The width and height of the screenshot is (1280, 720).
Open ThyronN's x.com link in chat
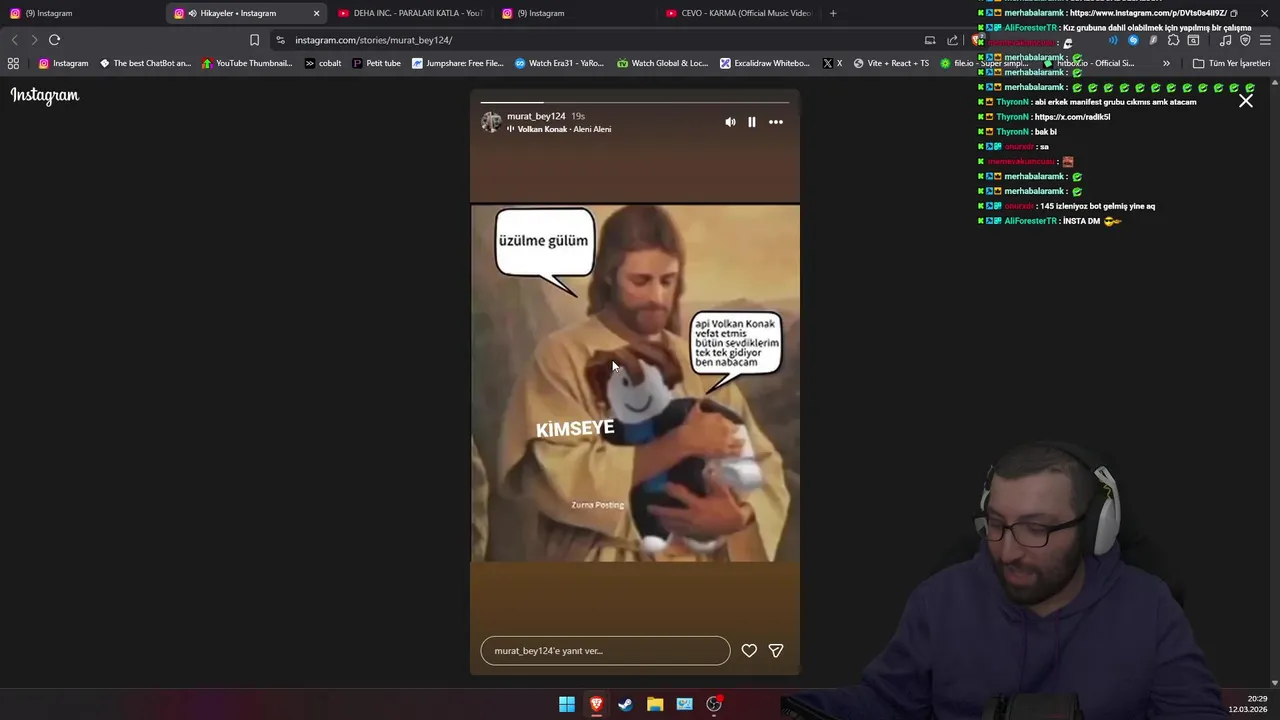pyautogui.click(x=1072, y=117)
